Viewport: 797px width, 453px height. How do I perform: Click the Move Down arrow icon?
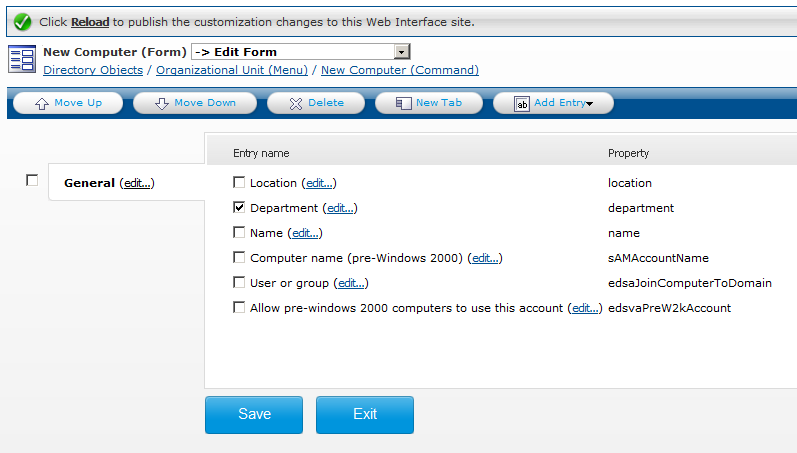click(162, 104)
